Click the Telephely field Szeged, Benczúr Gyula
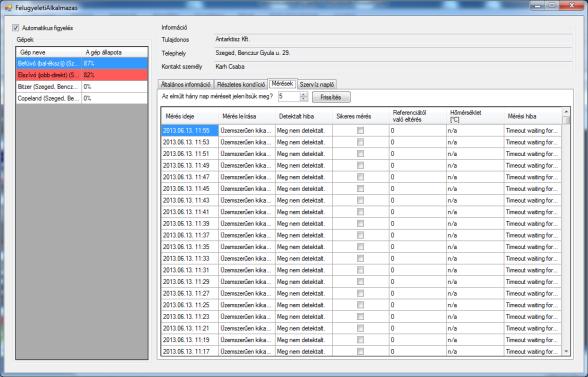Viewport: 588px width, 377px height. pos(392,53)
